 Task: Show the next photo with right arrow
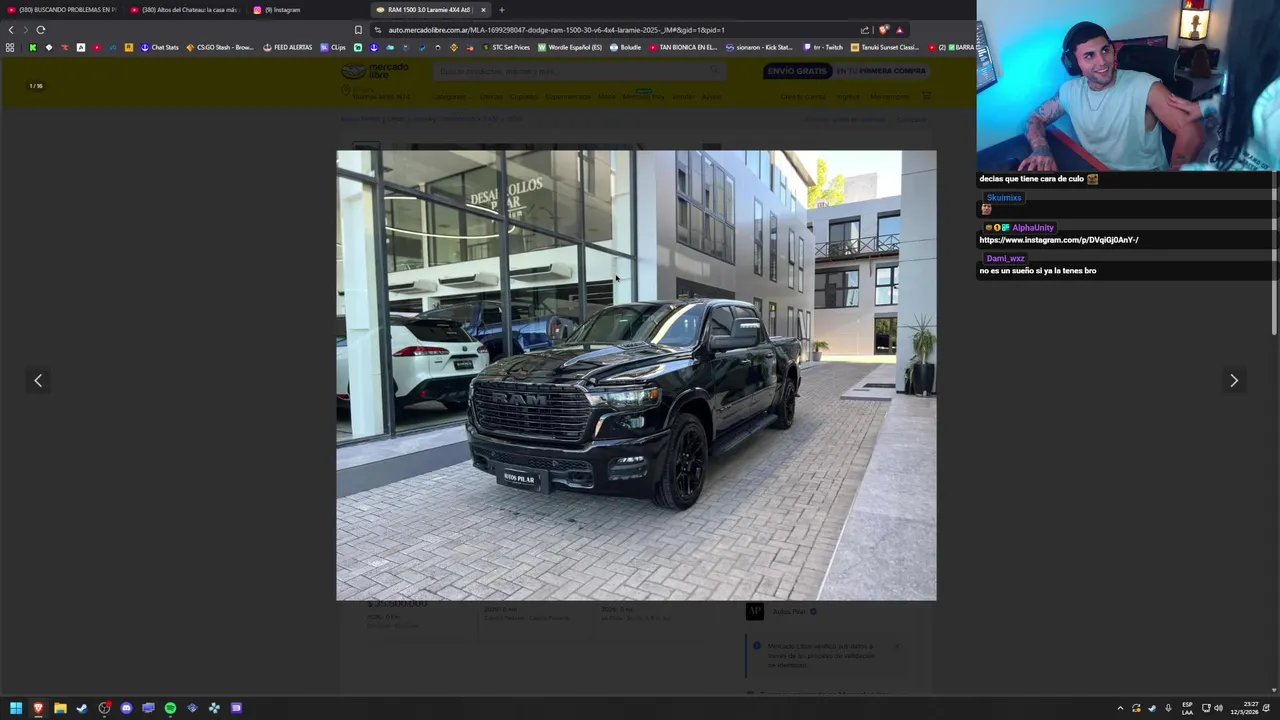pyautogui.click(x=1233, y=380)
